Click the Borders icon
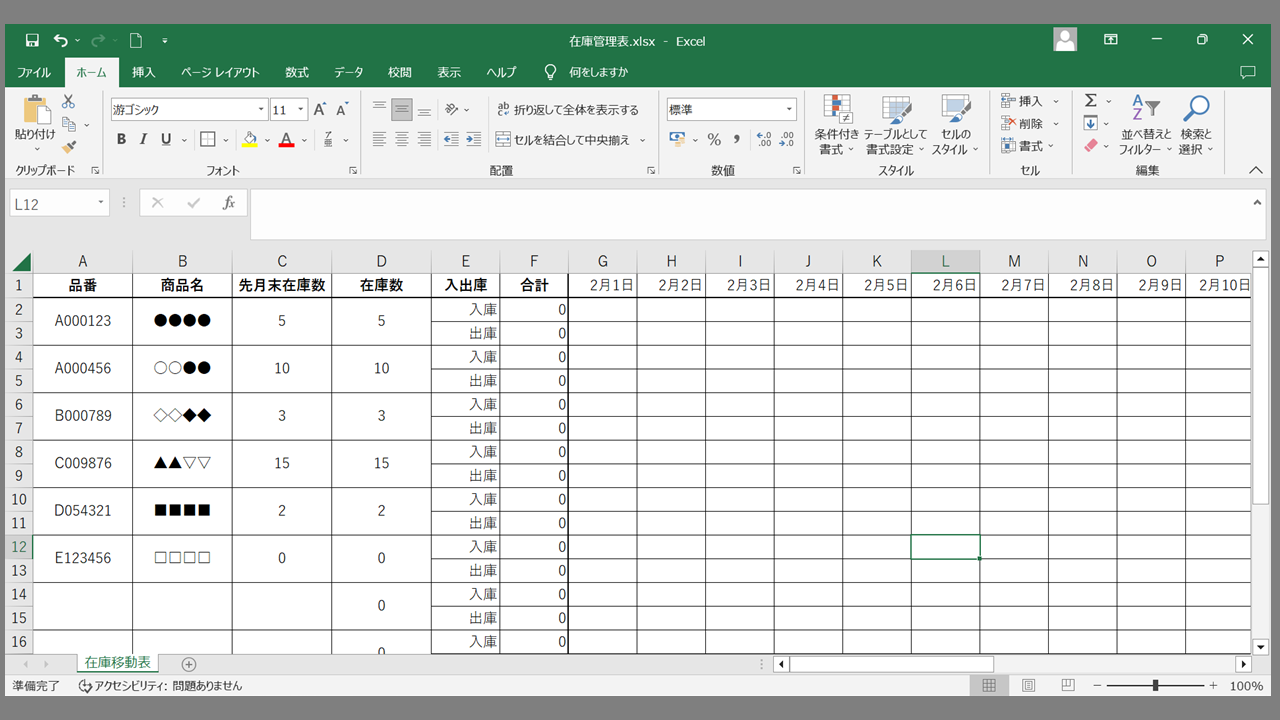The width and height of the screenshot is (1280, 720). [x=207, y=140]
